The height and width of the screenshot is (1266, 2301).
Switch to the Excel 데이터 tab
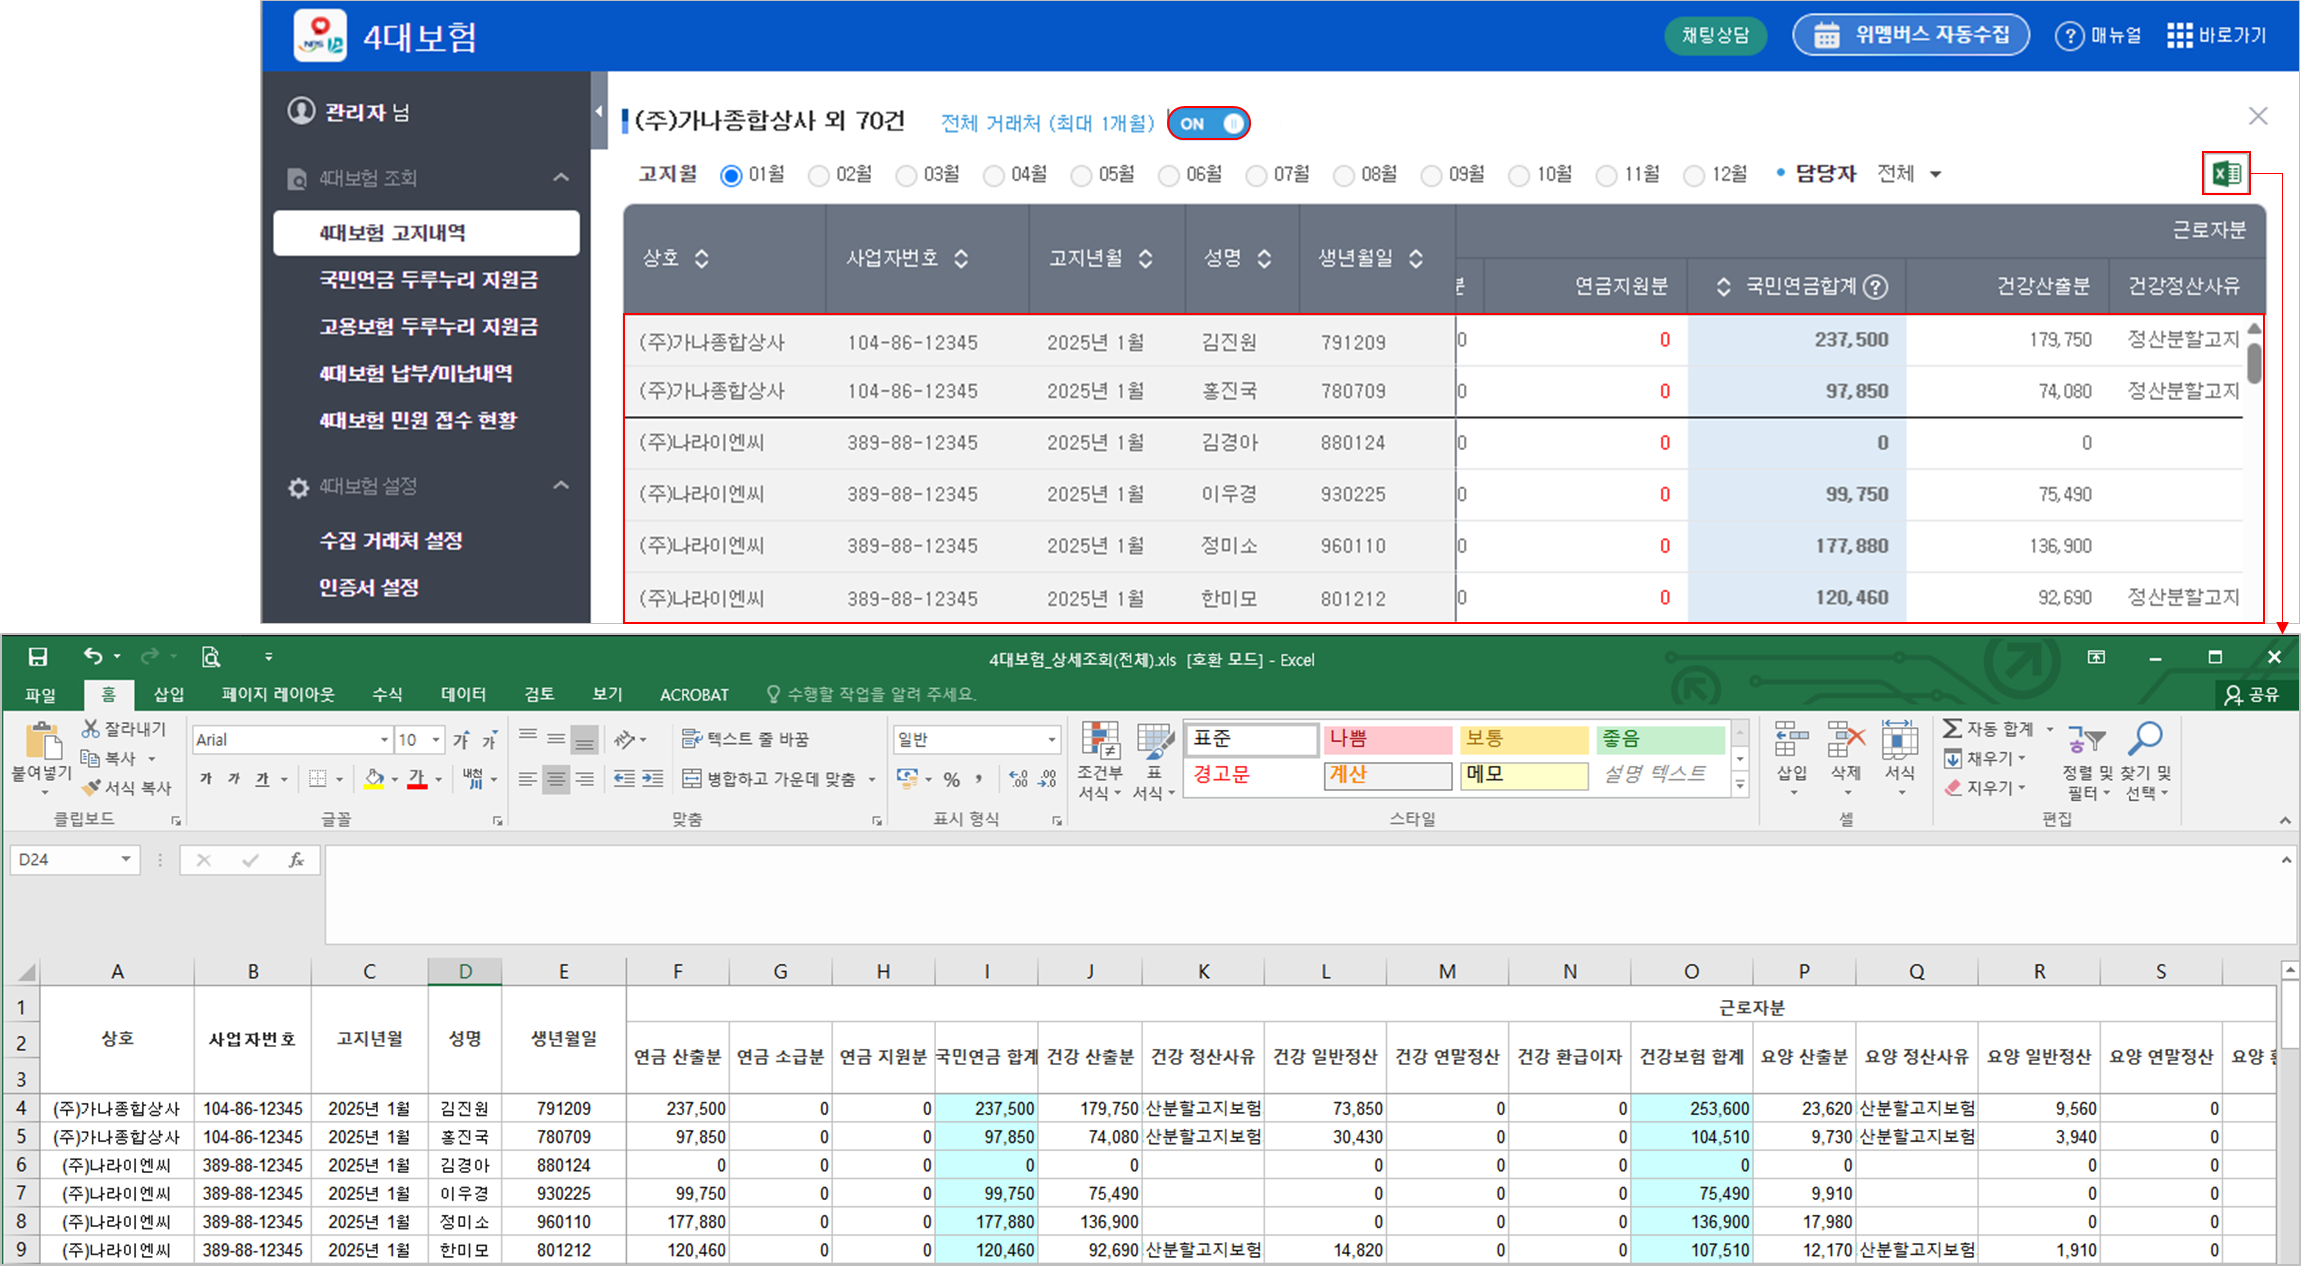pos(464,695)
